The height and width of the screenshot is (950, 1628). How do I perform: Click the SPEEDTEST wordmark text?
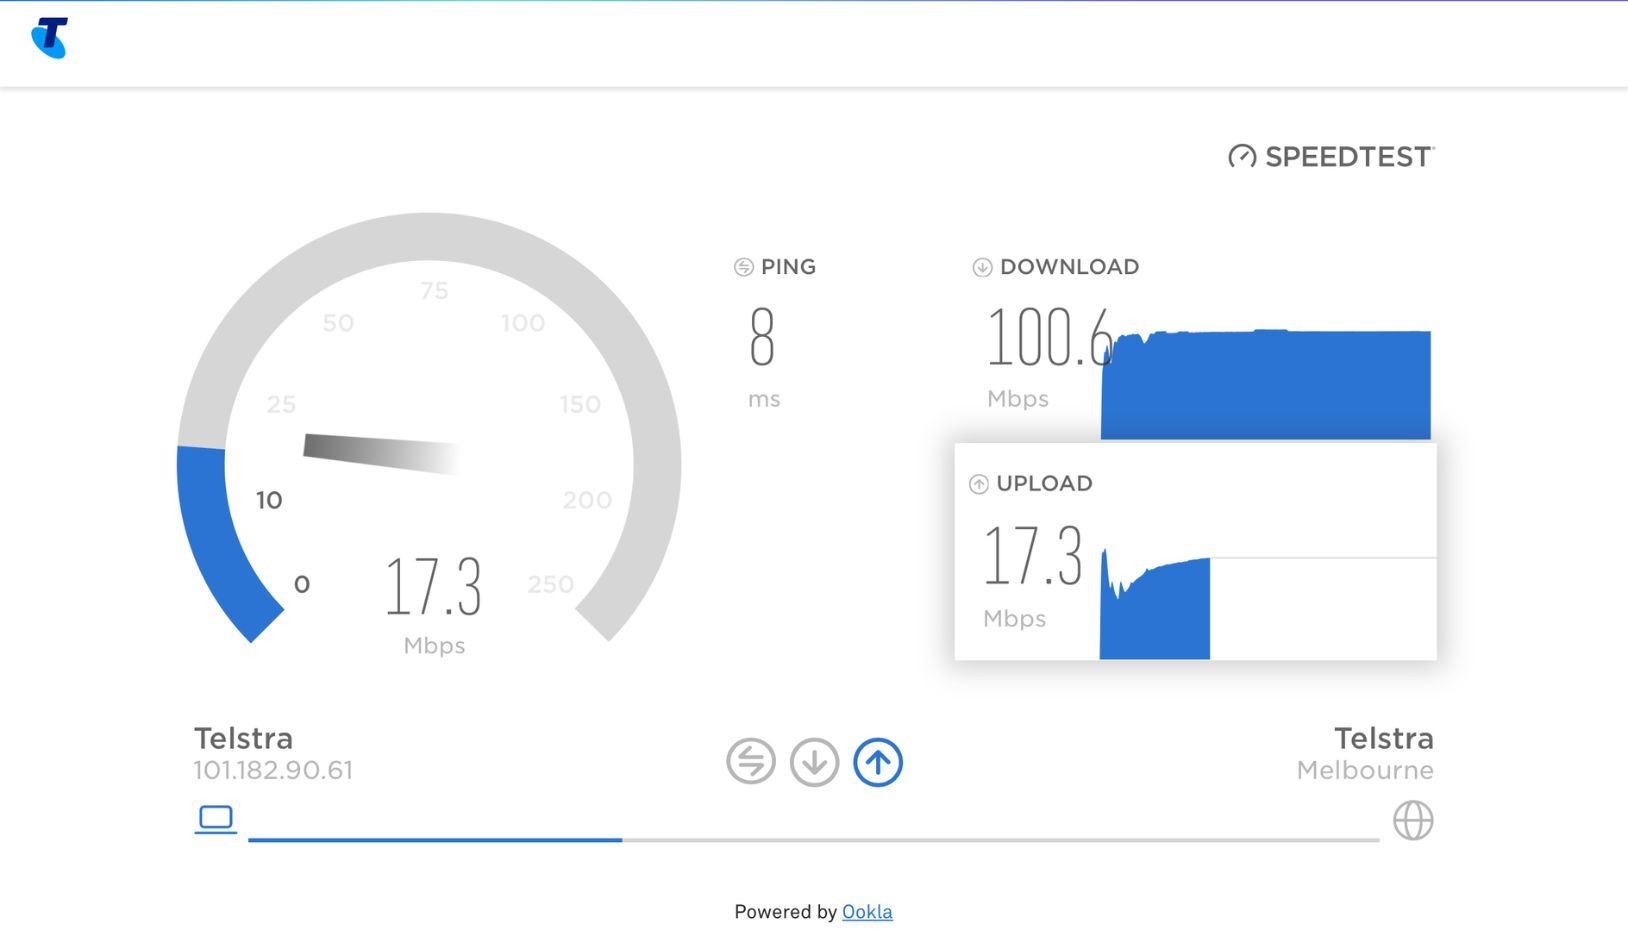(1349, 157)
